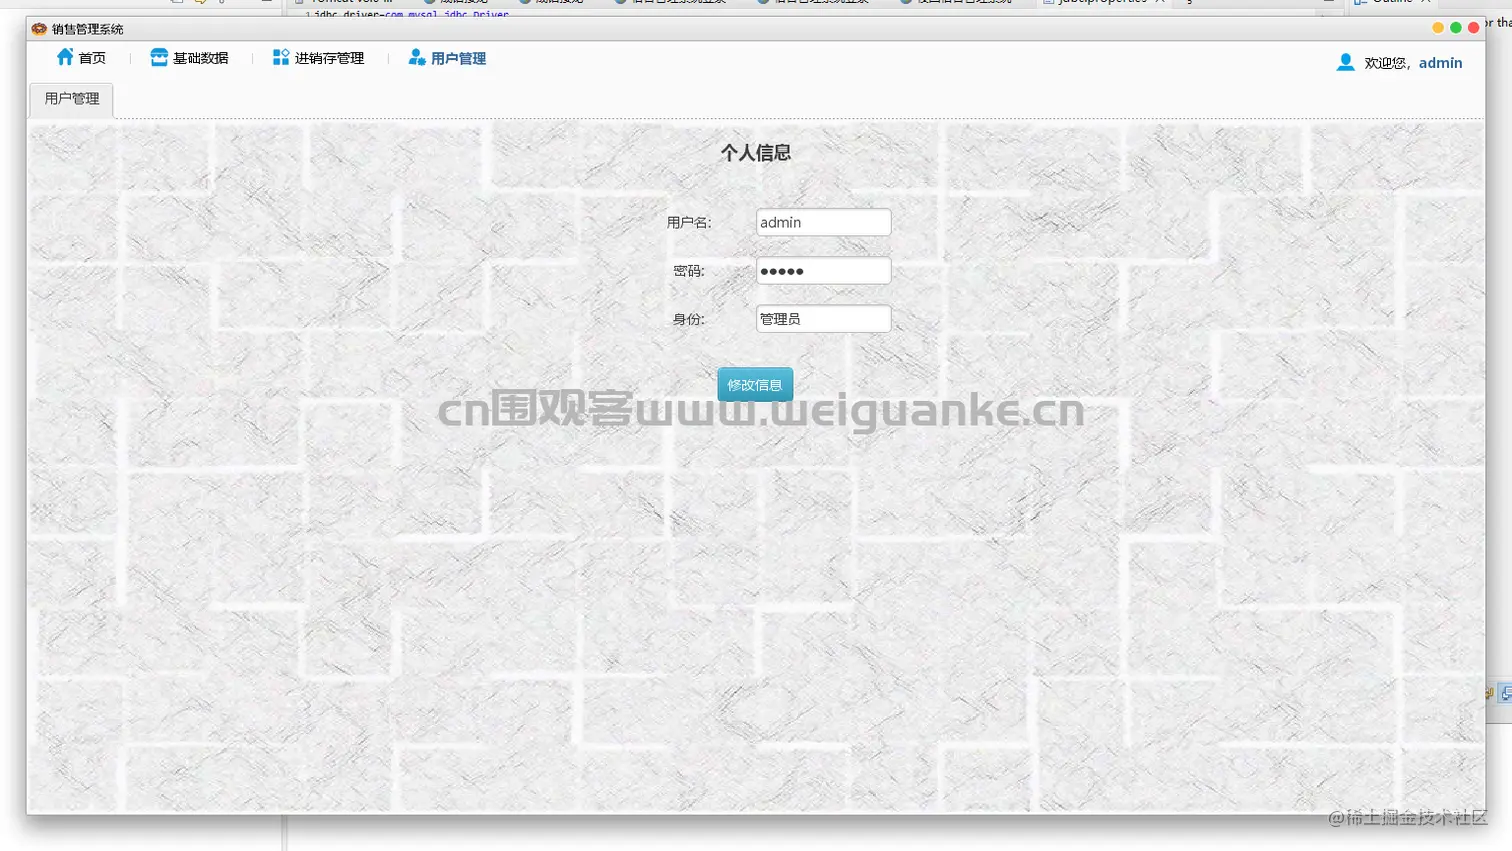Viewport: 1512px width, 851px height.
Task: Click the admin username link at top right
Action: point(1440,62)
